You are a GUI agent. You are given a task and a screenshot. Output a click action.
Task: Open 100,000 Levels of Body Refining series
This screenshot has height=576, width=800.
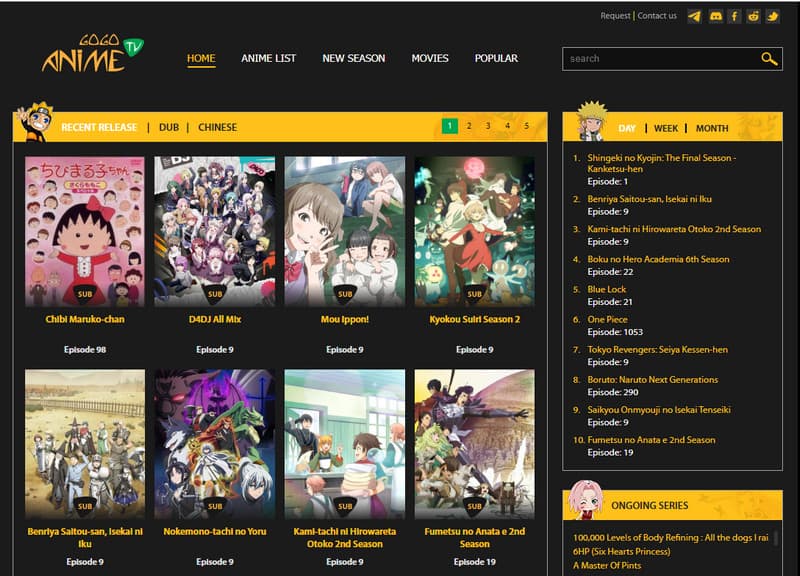tap(670, 538)
